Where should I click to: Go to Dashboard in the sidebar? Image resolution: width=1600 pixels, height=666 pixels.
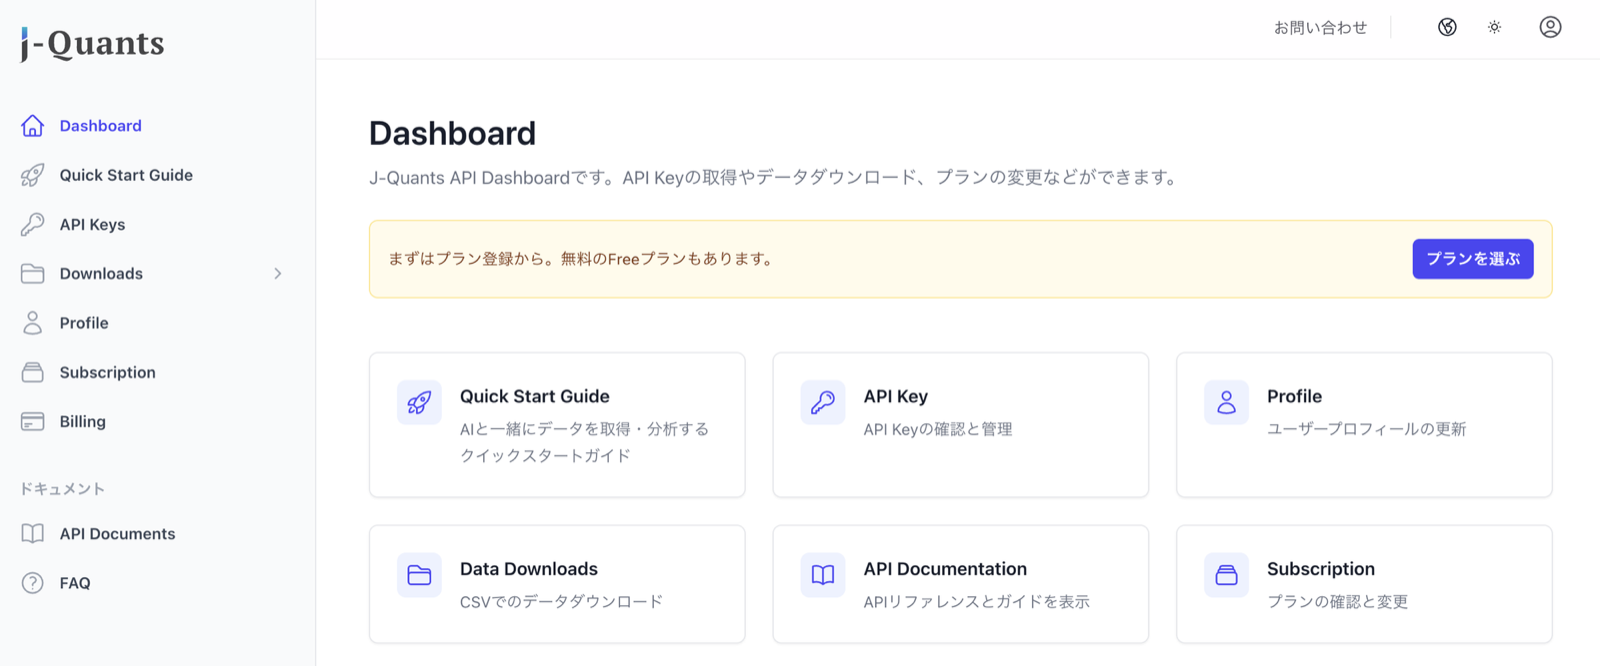[101, 126]
